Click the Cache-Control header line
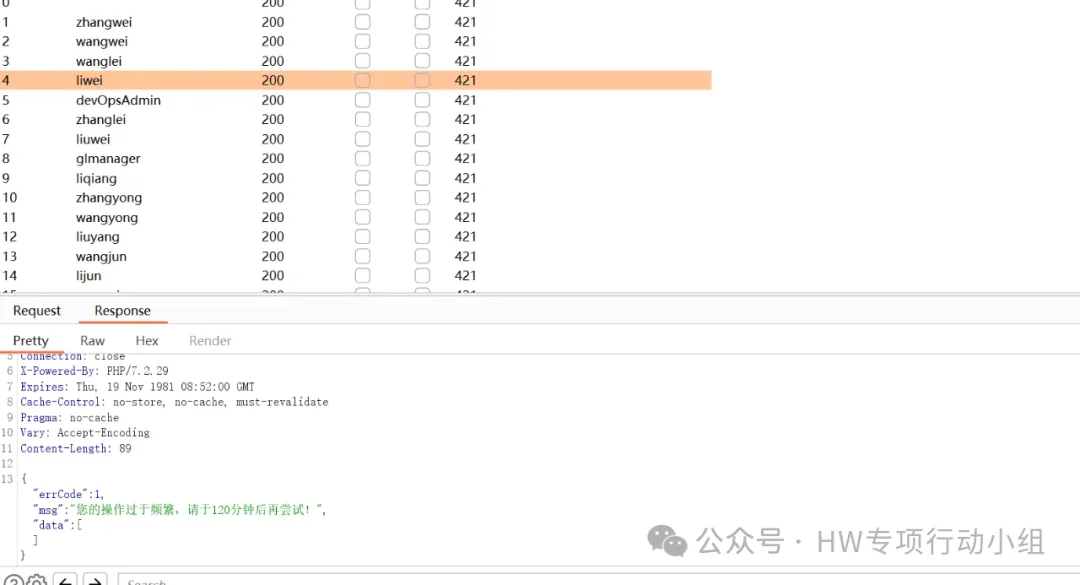This screenshot has width=1080, height=585. tap(174, 402)
